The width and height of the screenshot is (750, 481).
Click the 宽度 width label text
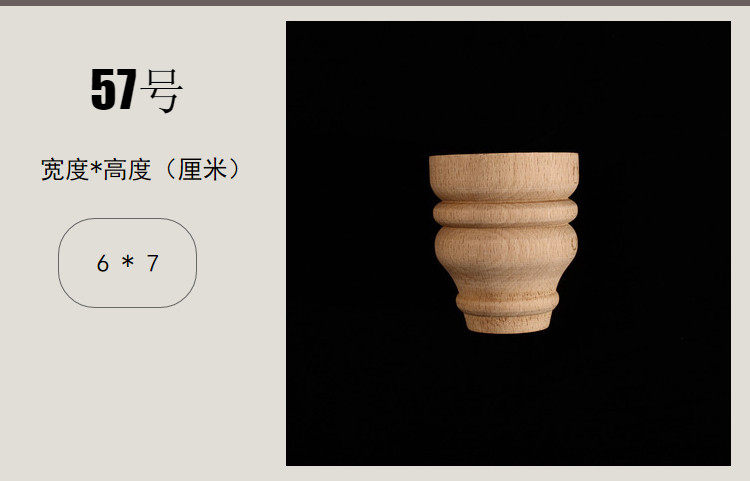point(65,170)
